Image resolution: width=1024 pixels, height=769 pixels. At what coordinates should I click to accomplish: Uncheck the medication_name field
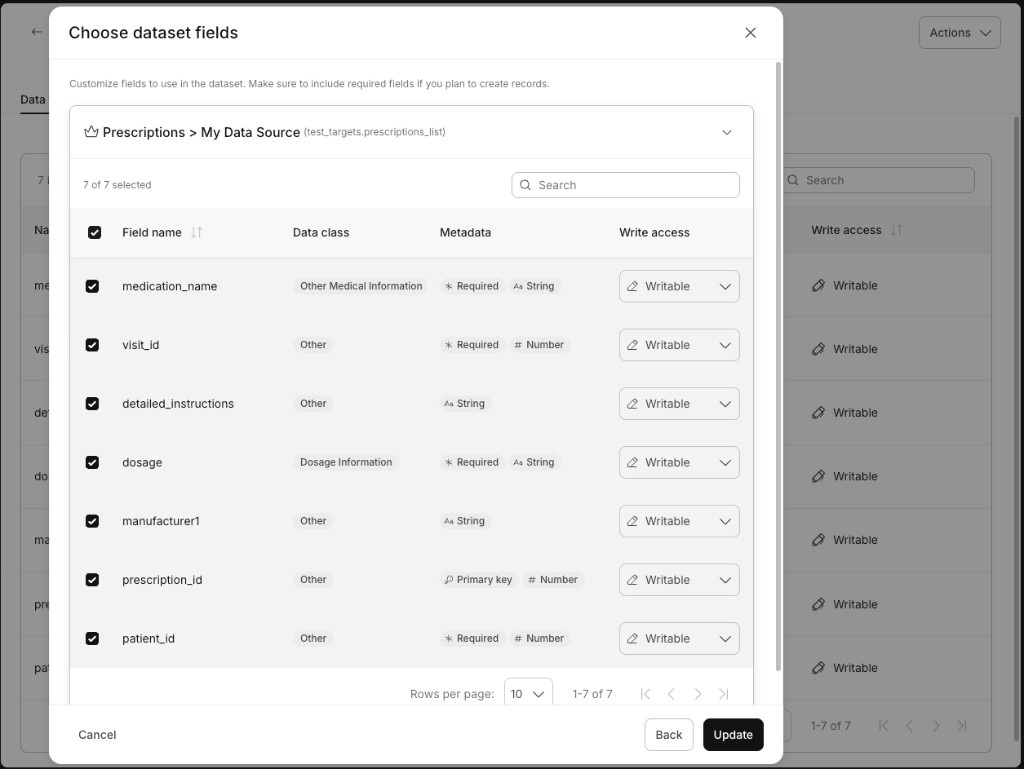92,286
